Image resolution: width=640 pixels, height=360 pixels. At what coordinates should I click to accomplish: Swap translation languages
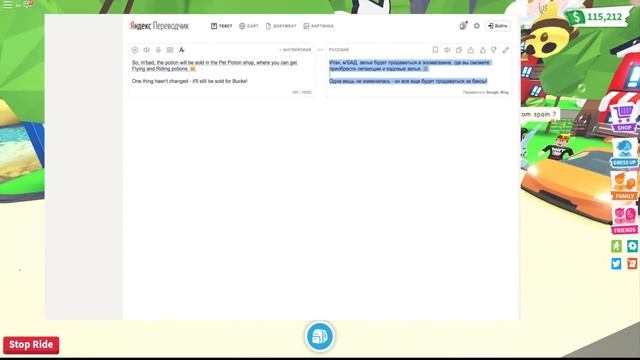320,50
